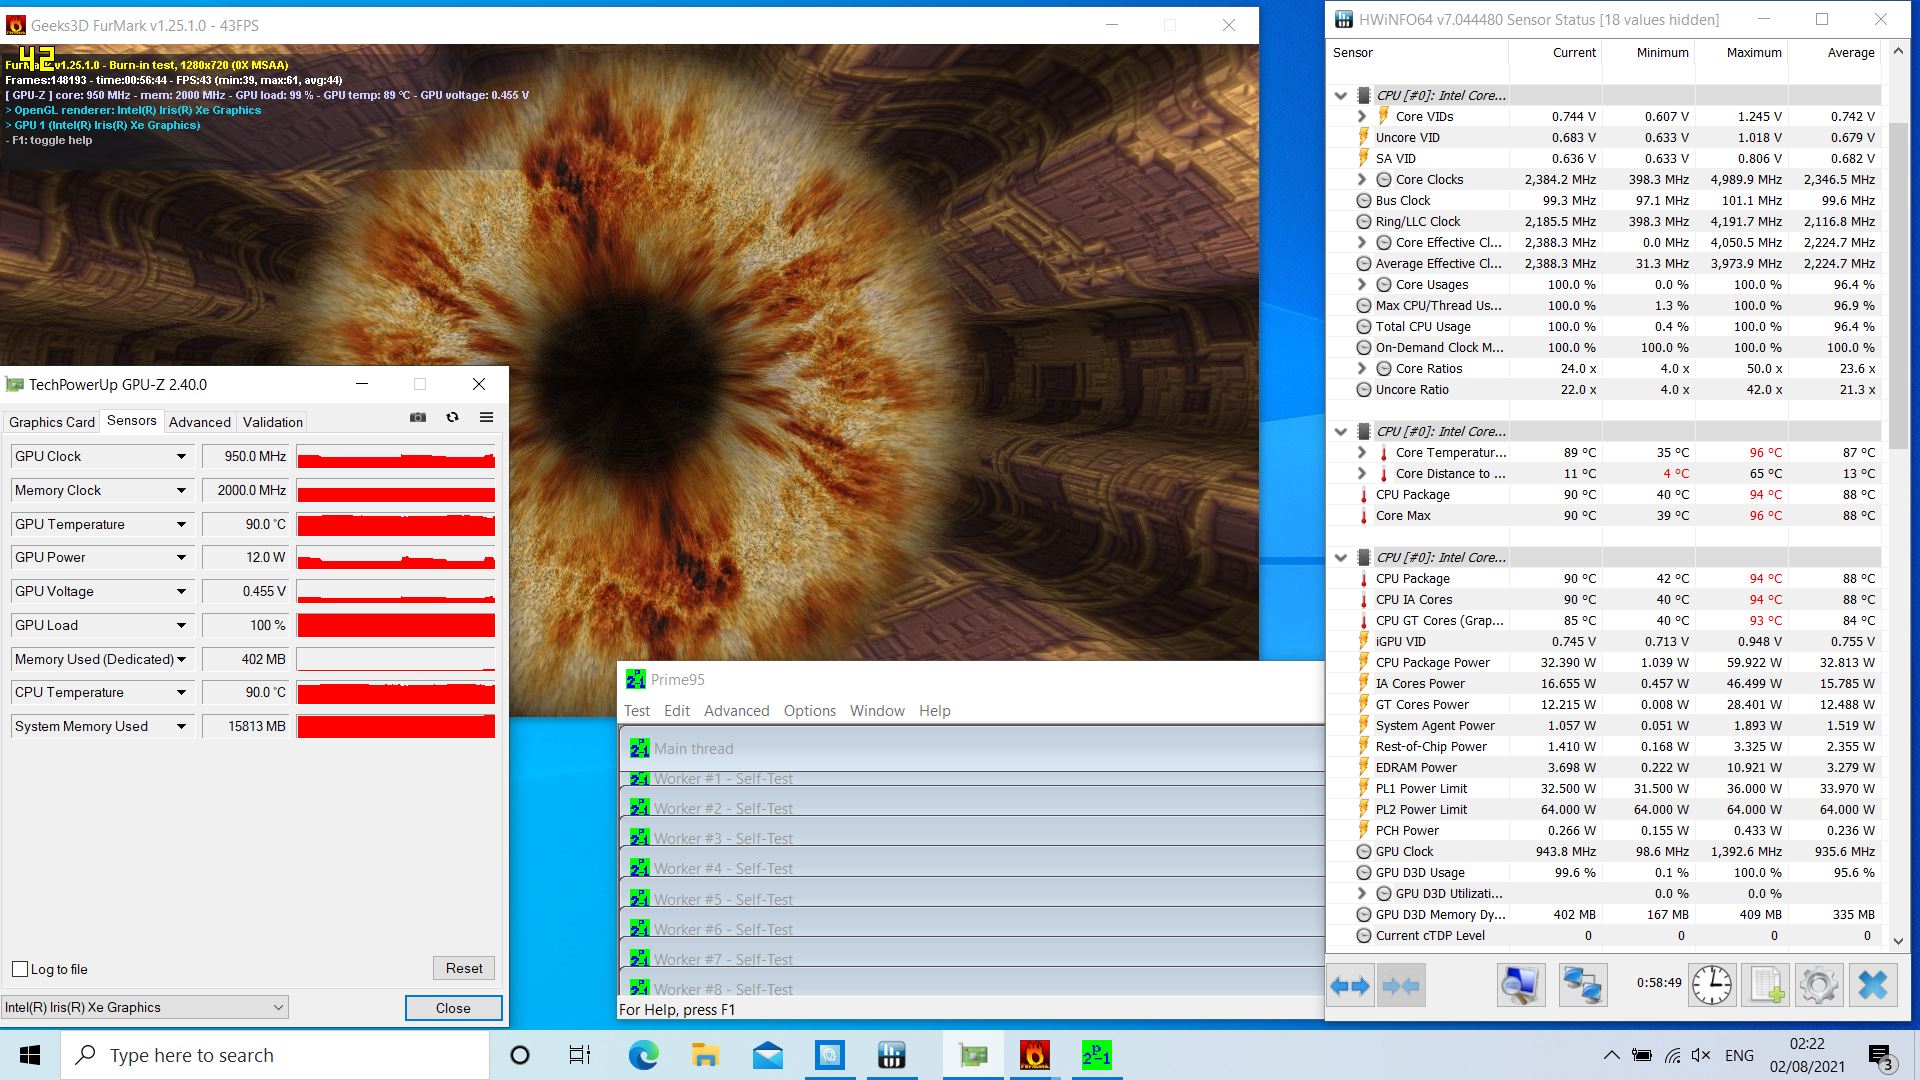The width and height of the screenshot is (1920, 1080).
Task: Click HWiNFO log file add icon
Action: [x=1765, y=986]
